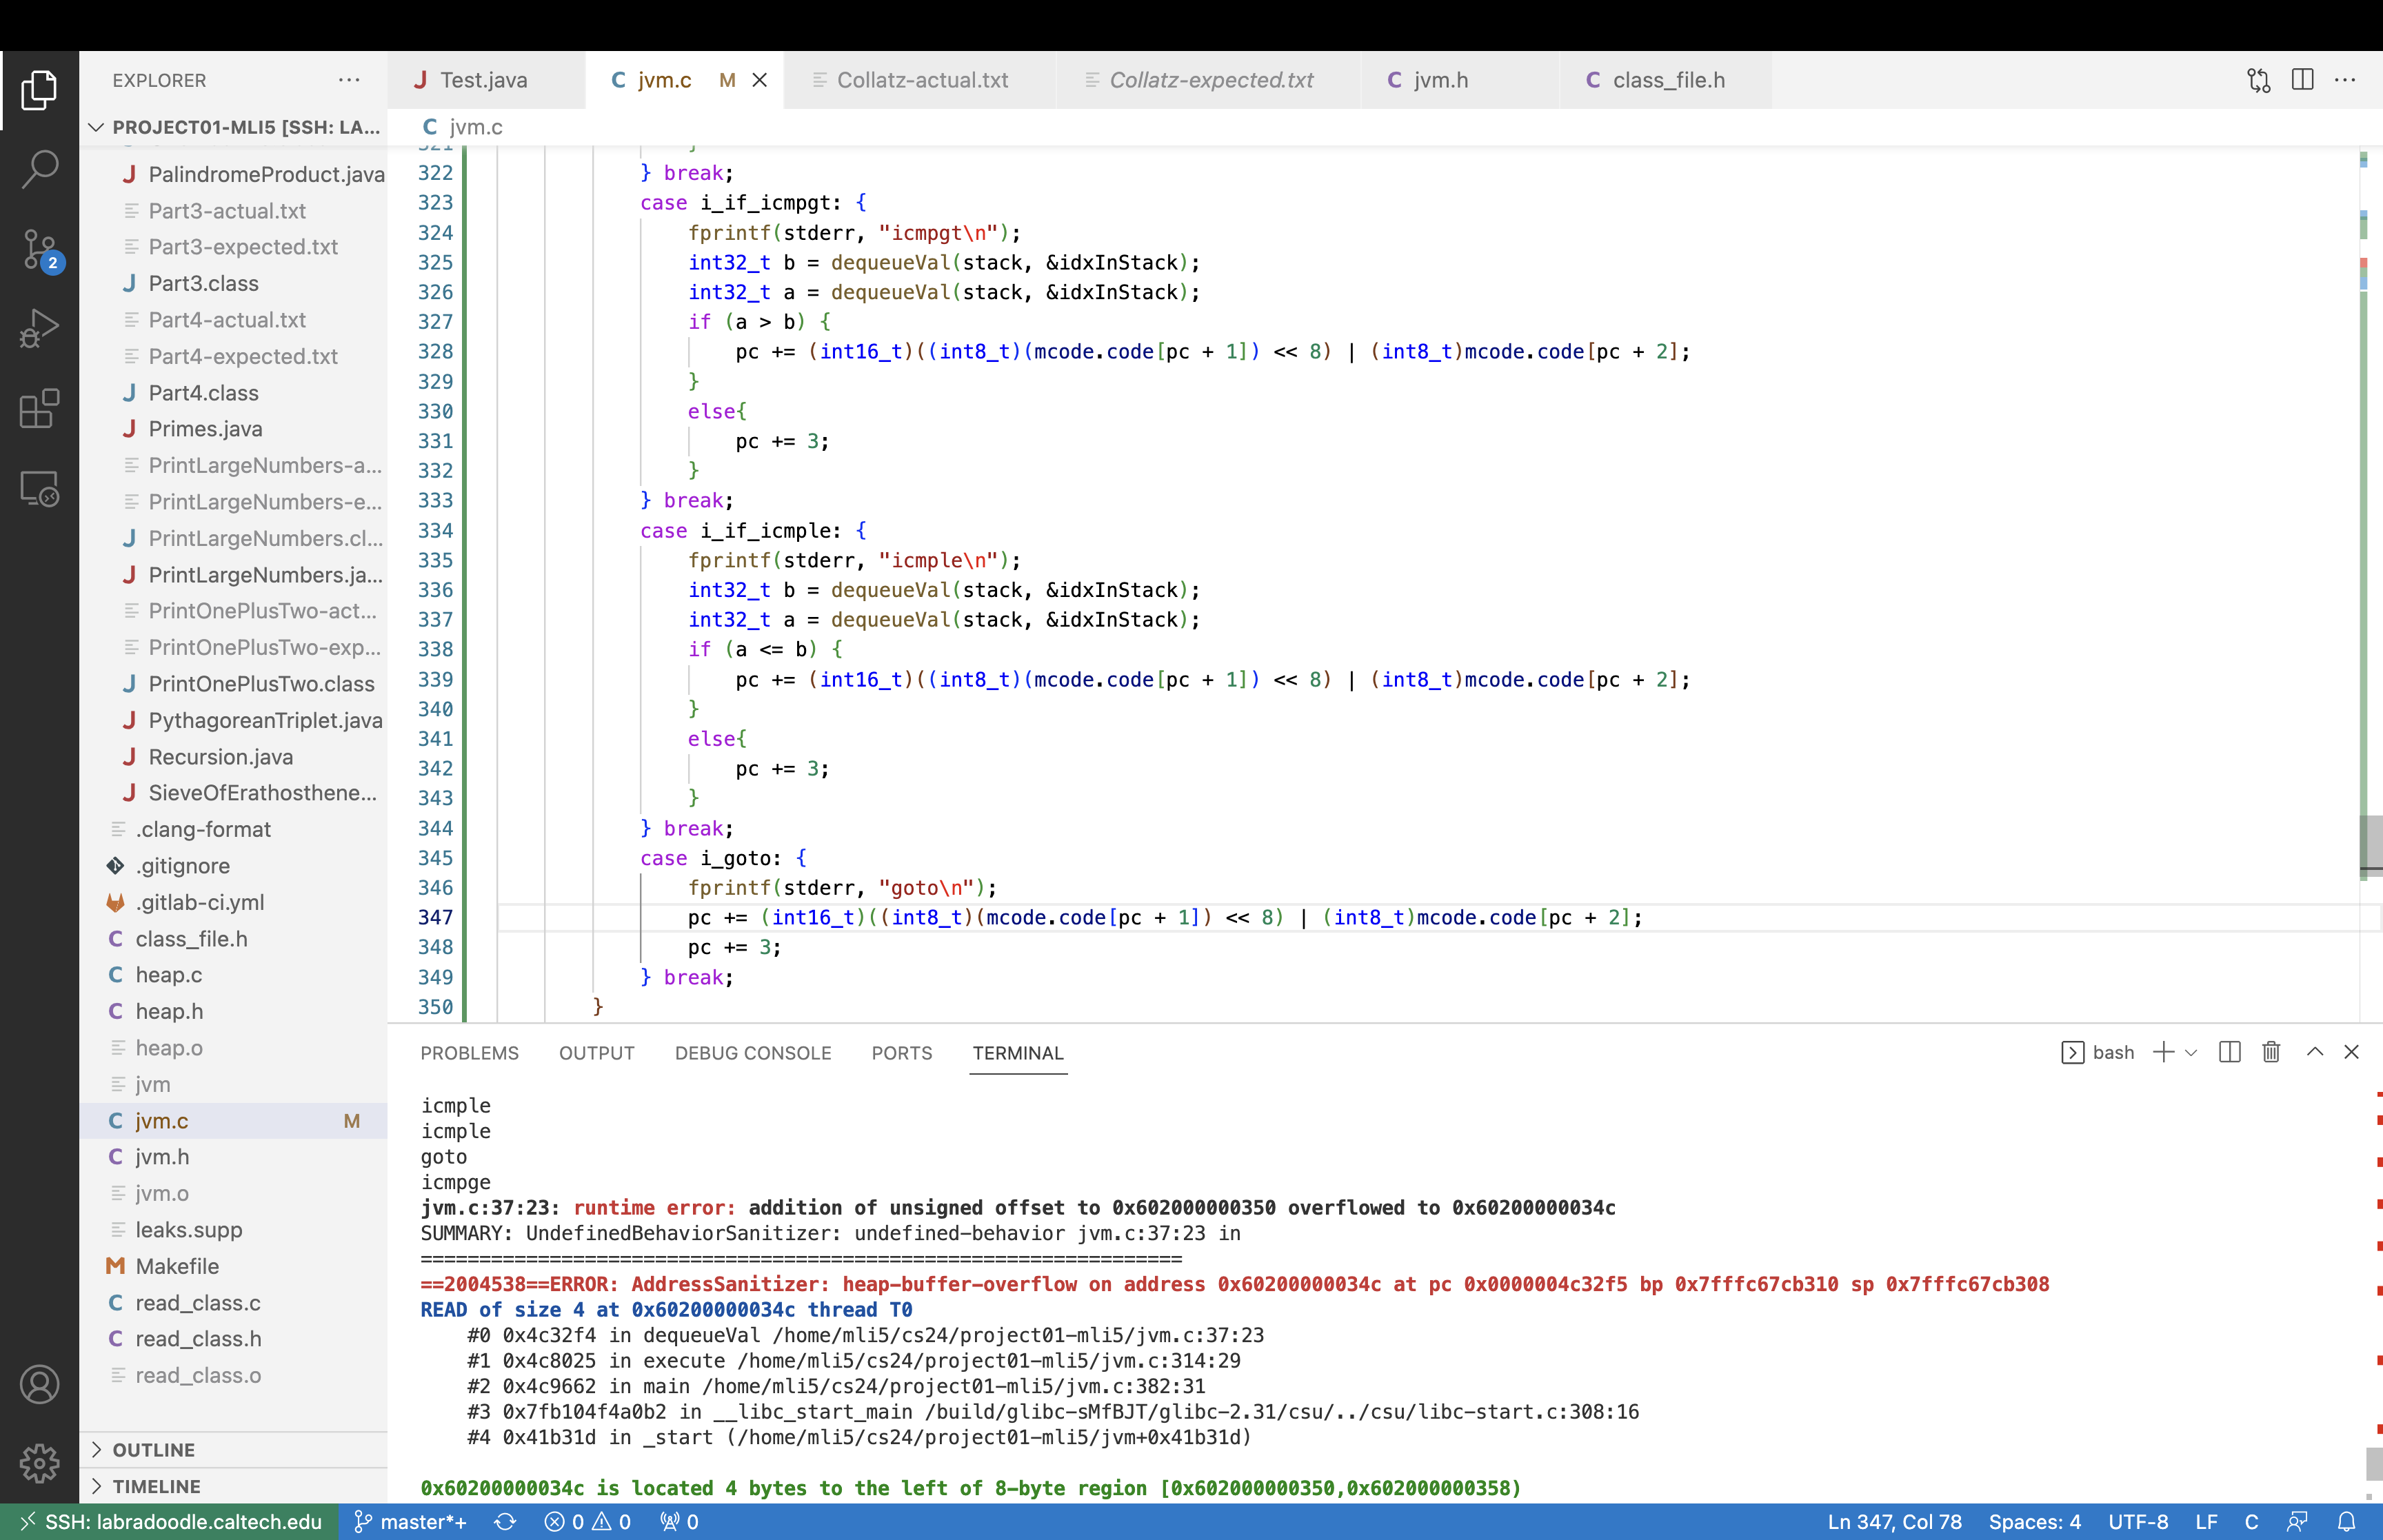
Task: Open changes compare icon in editor toolbar
Action: (x=2258, y=80)
